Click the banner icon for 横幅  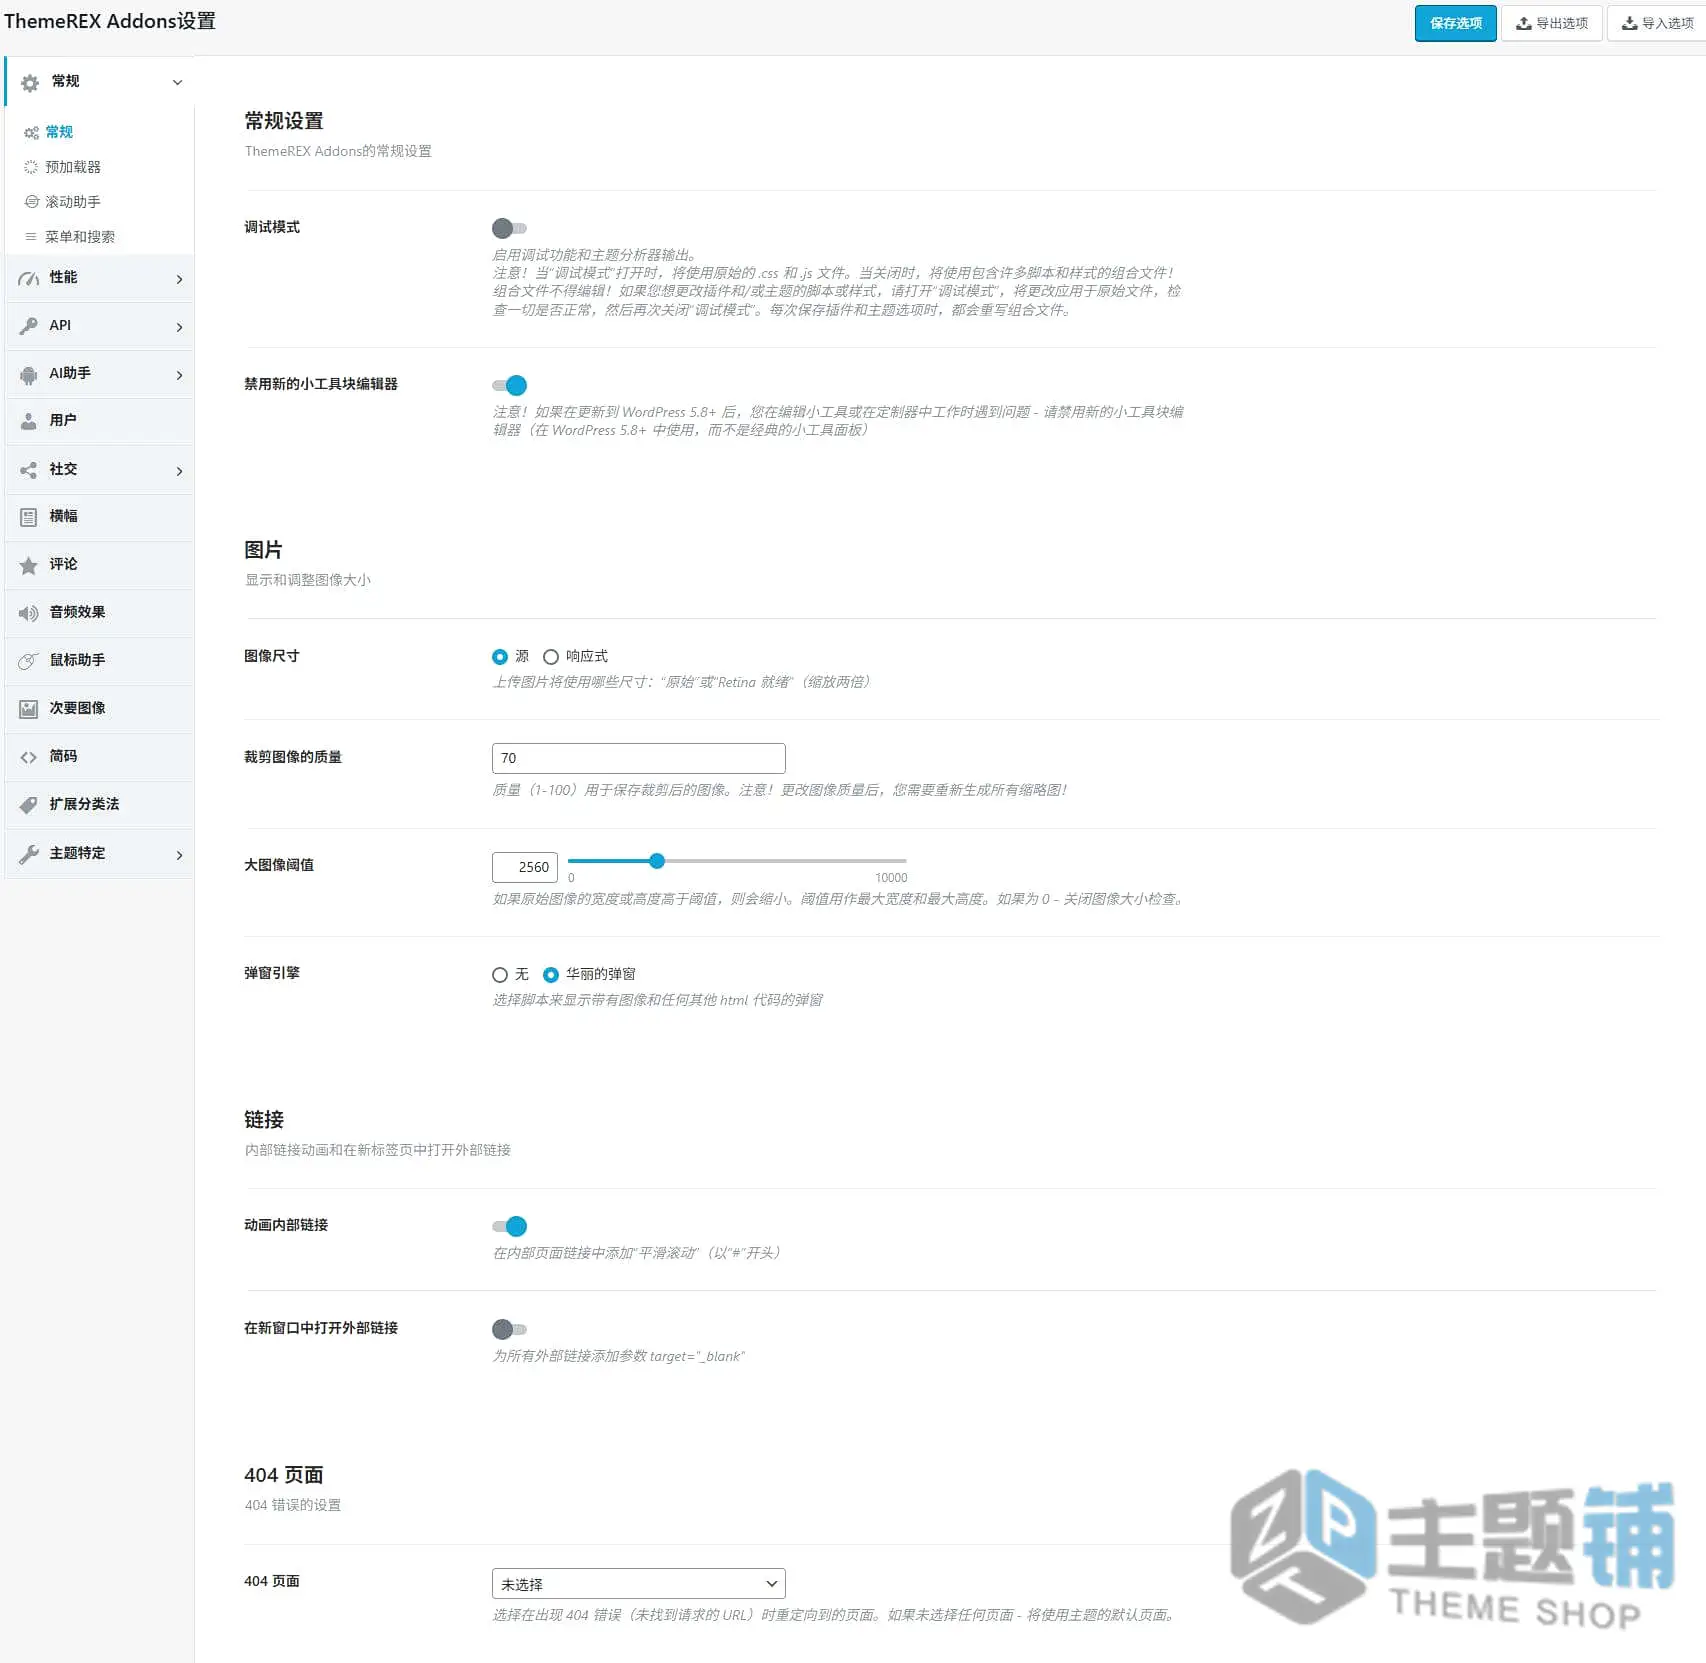(29, 517)
